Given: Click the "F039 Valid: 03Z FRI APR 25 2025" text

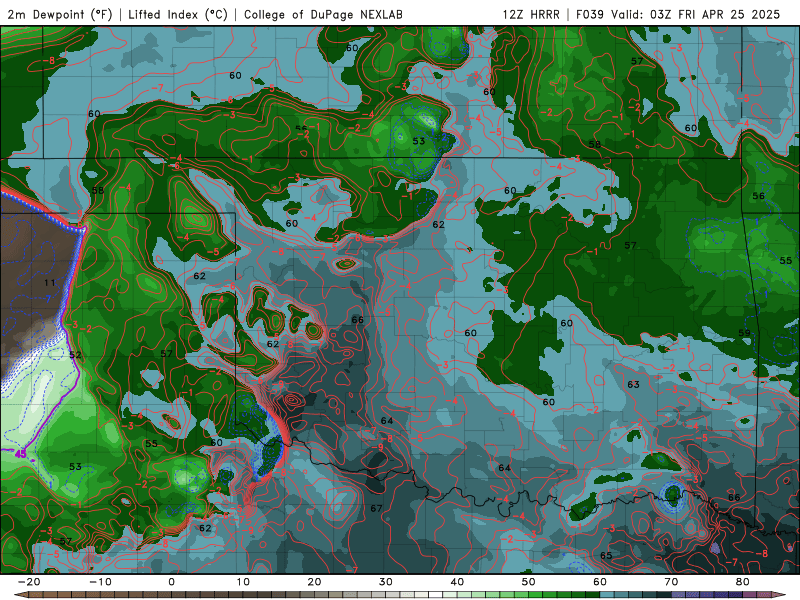Looking at the screenshot, I should 678,15.
